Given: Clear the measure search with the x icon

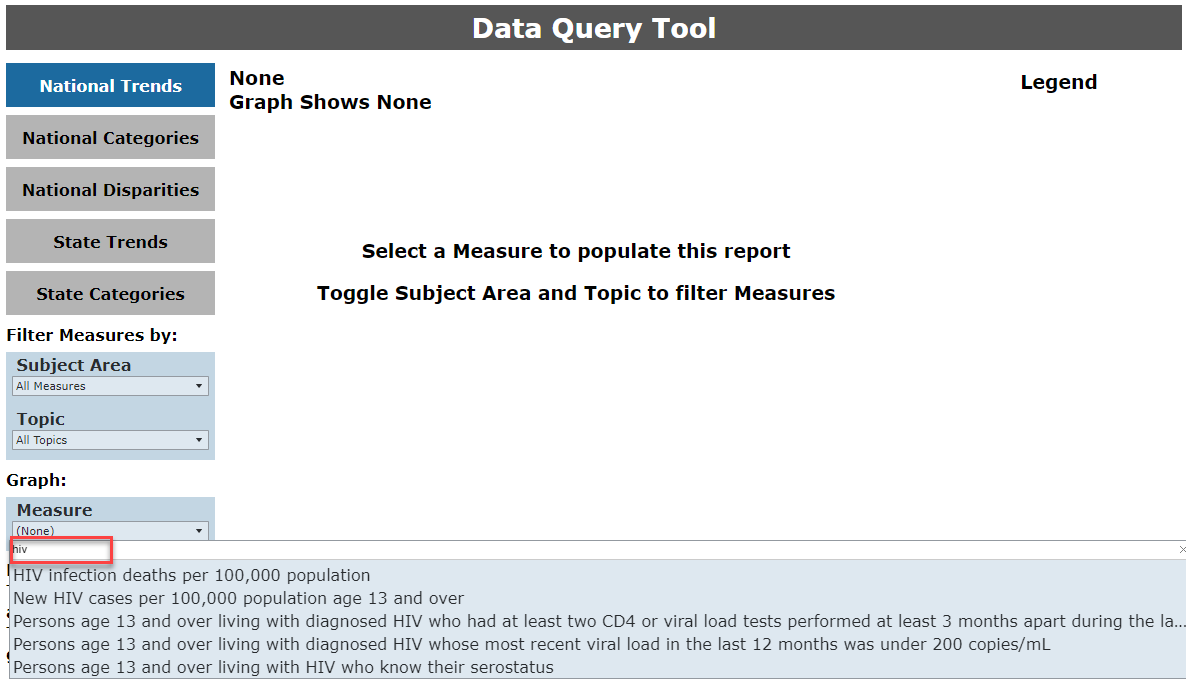Looking at the screenshot, I should [1181, 550].
